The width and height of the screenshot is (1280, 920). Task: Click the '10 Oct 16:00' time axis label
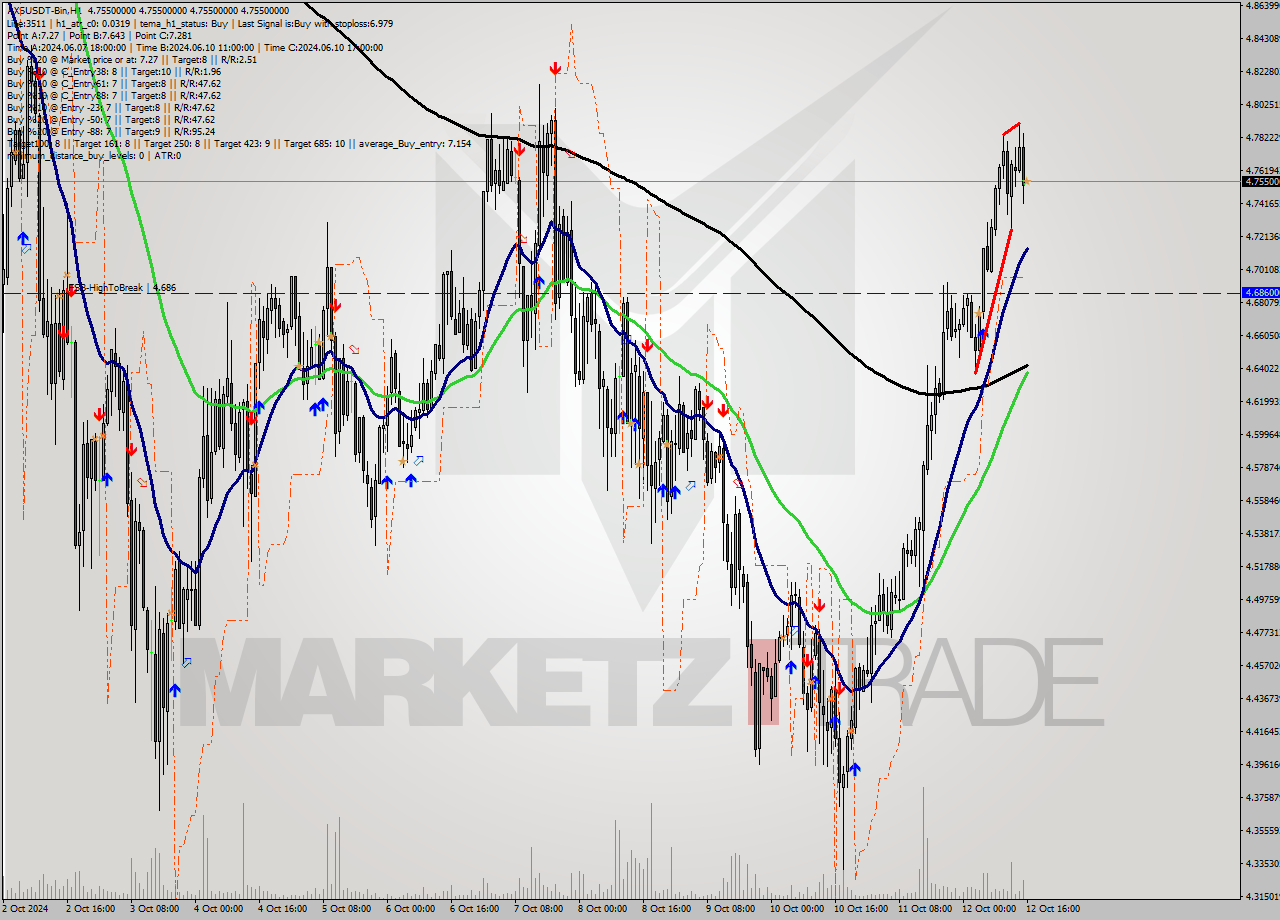click(x=862, y=909)
